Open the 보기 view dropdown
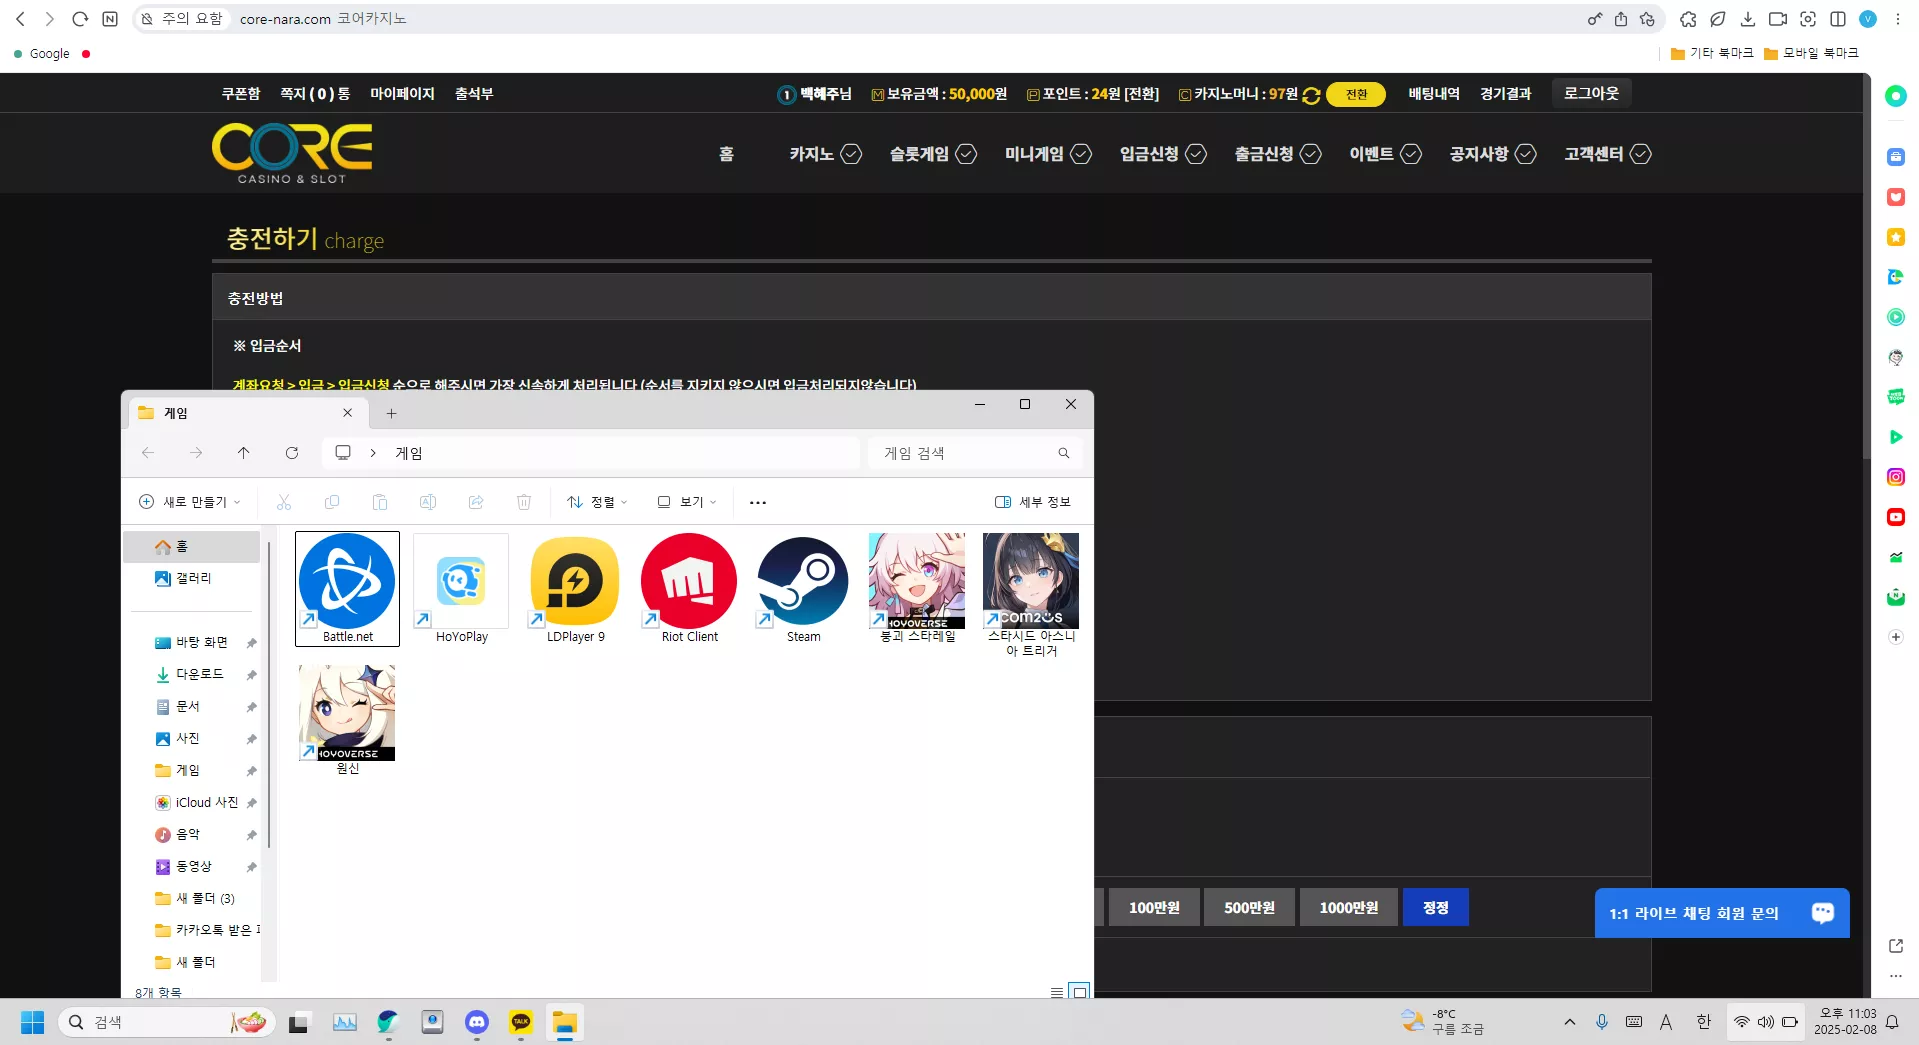1919x1045 pixels. pyautogui.click(x=687, y=502)
